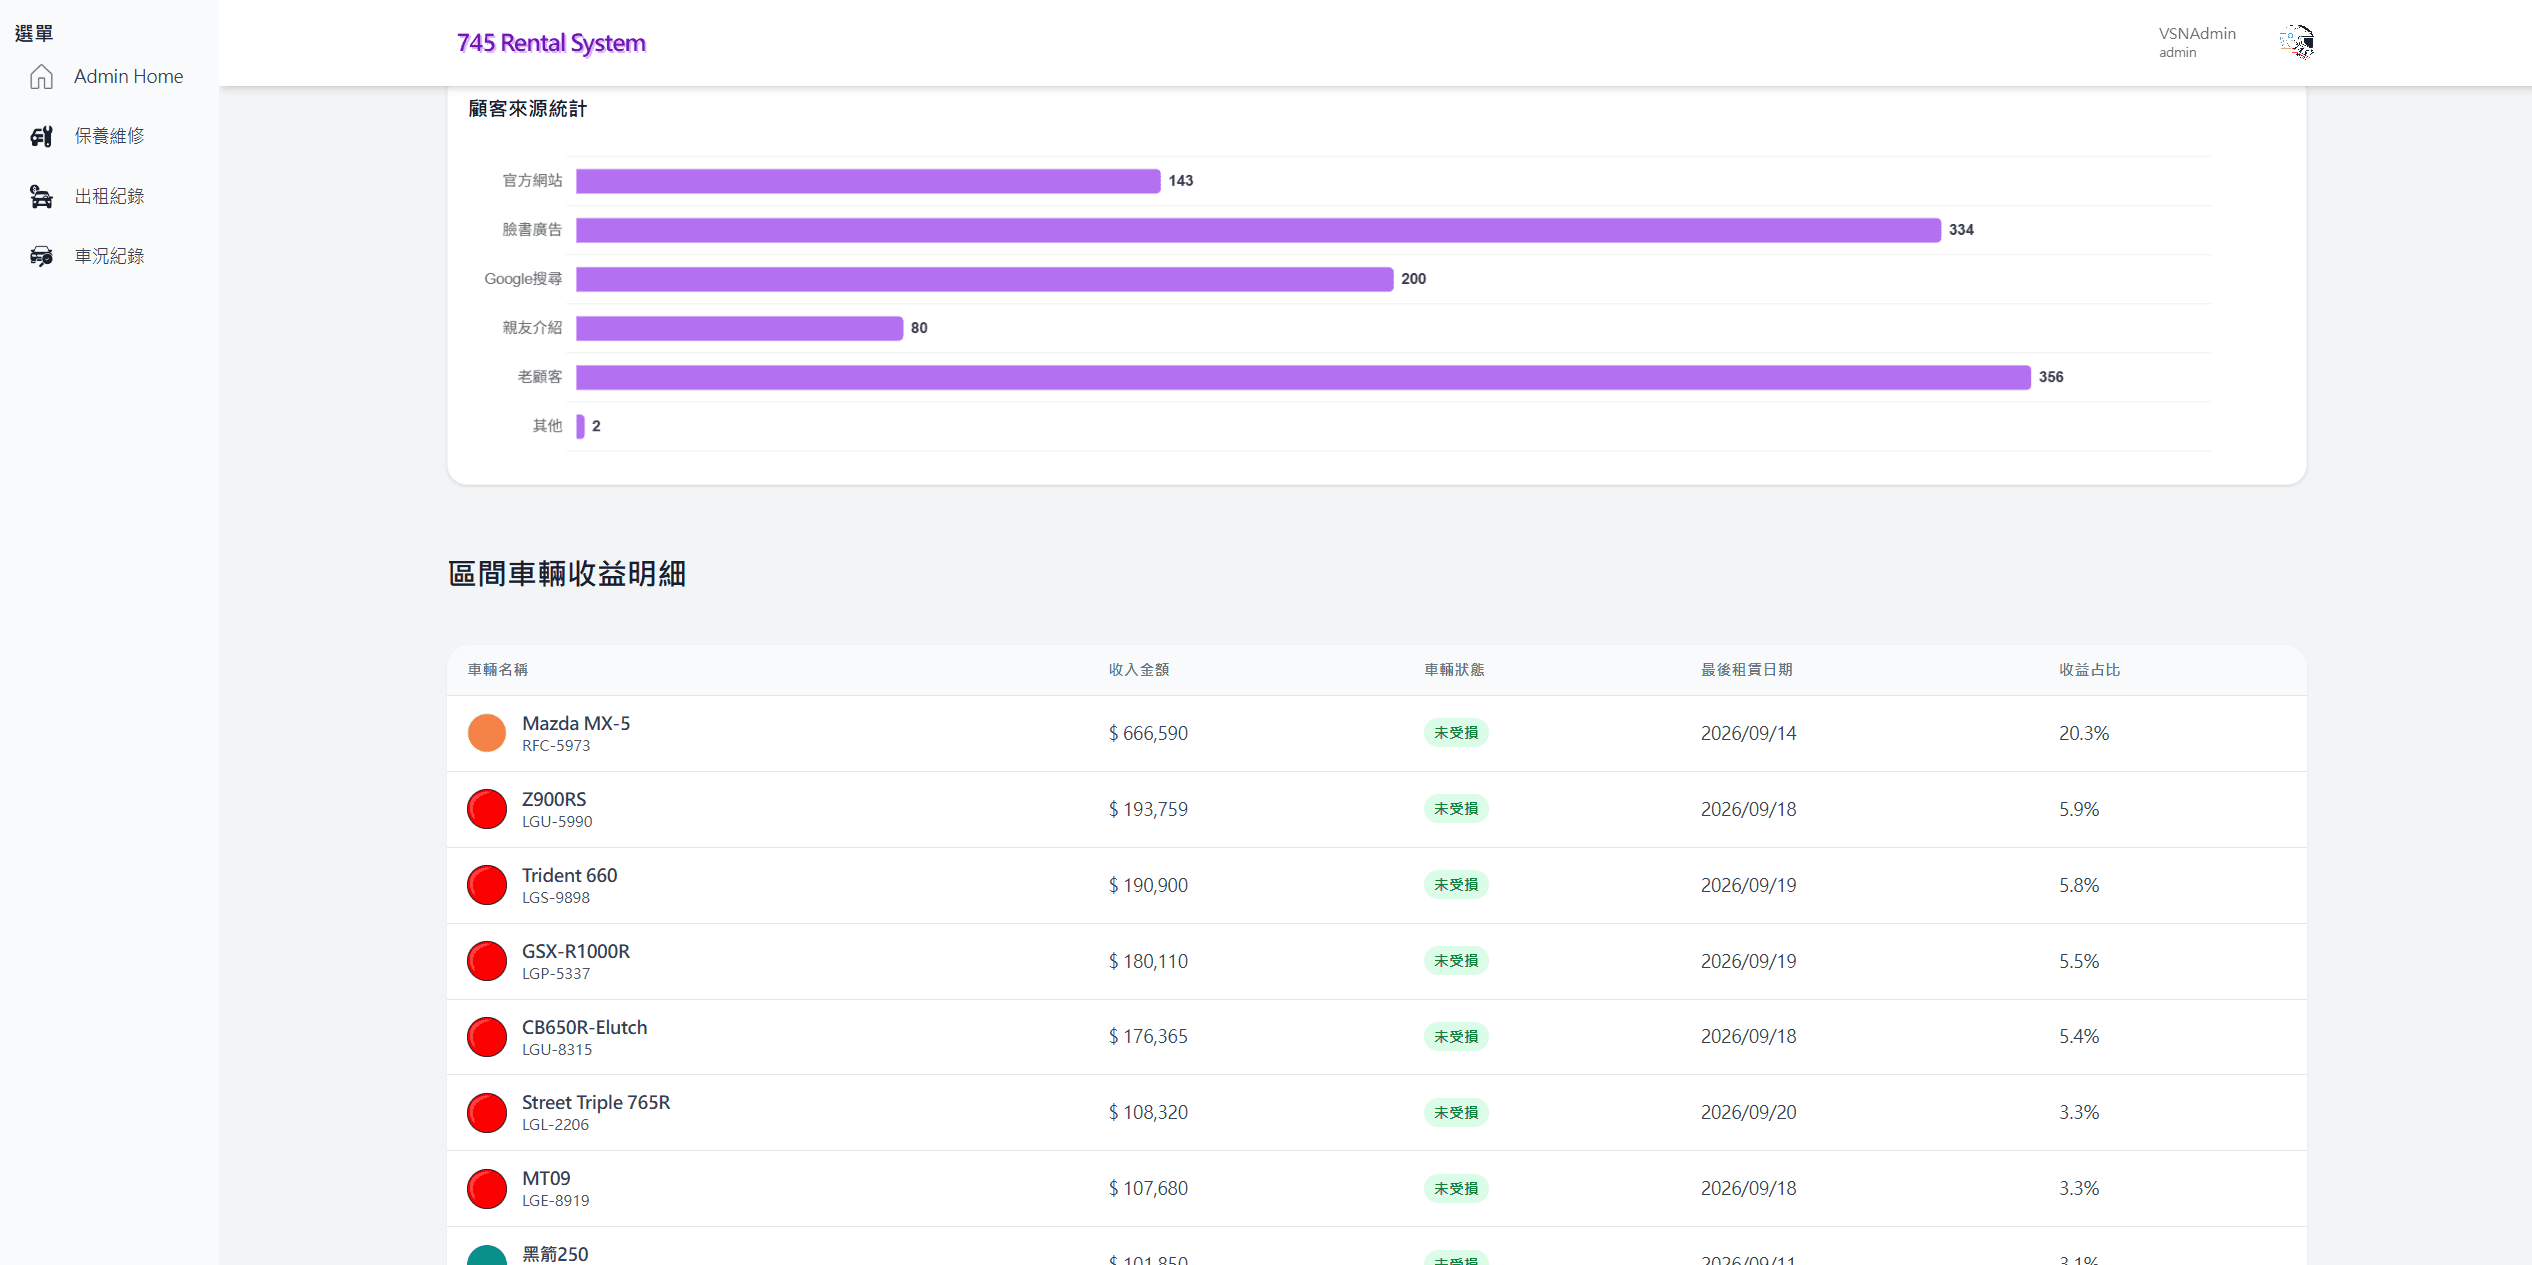Click the income amount $ 666,590

(1148, 733)
